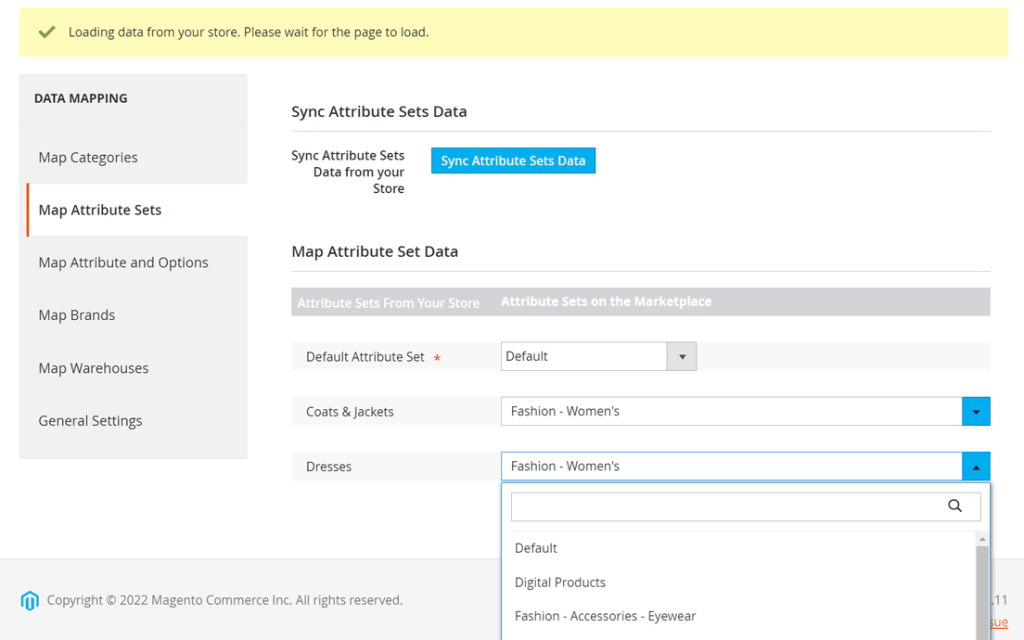The image size is (1024, 640).
Task: Click the Coats & Jackets selected value field
Action: (x=731, y=411)
